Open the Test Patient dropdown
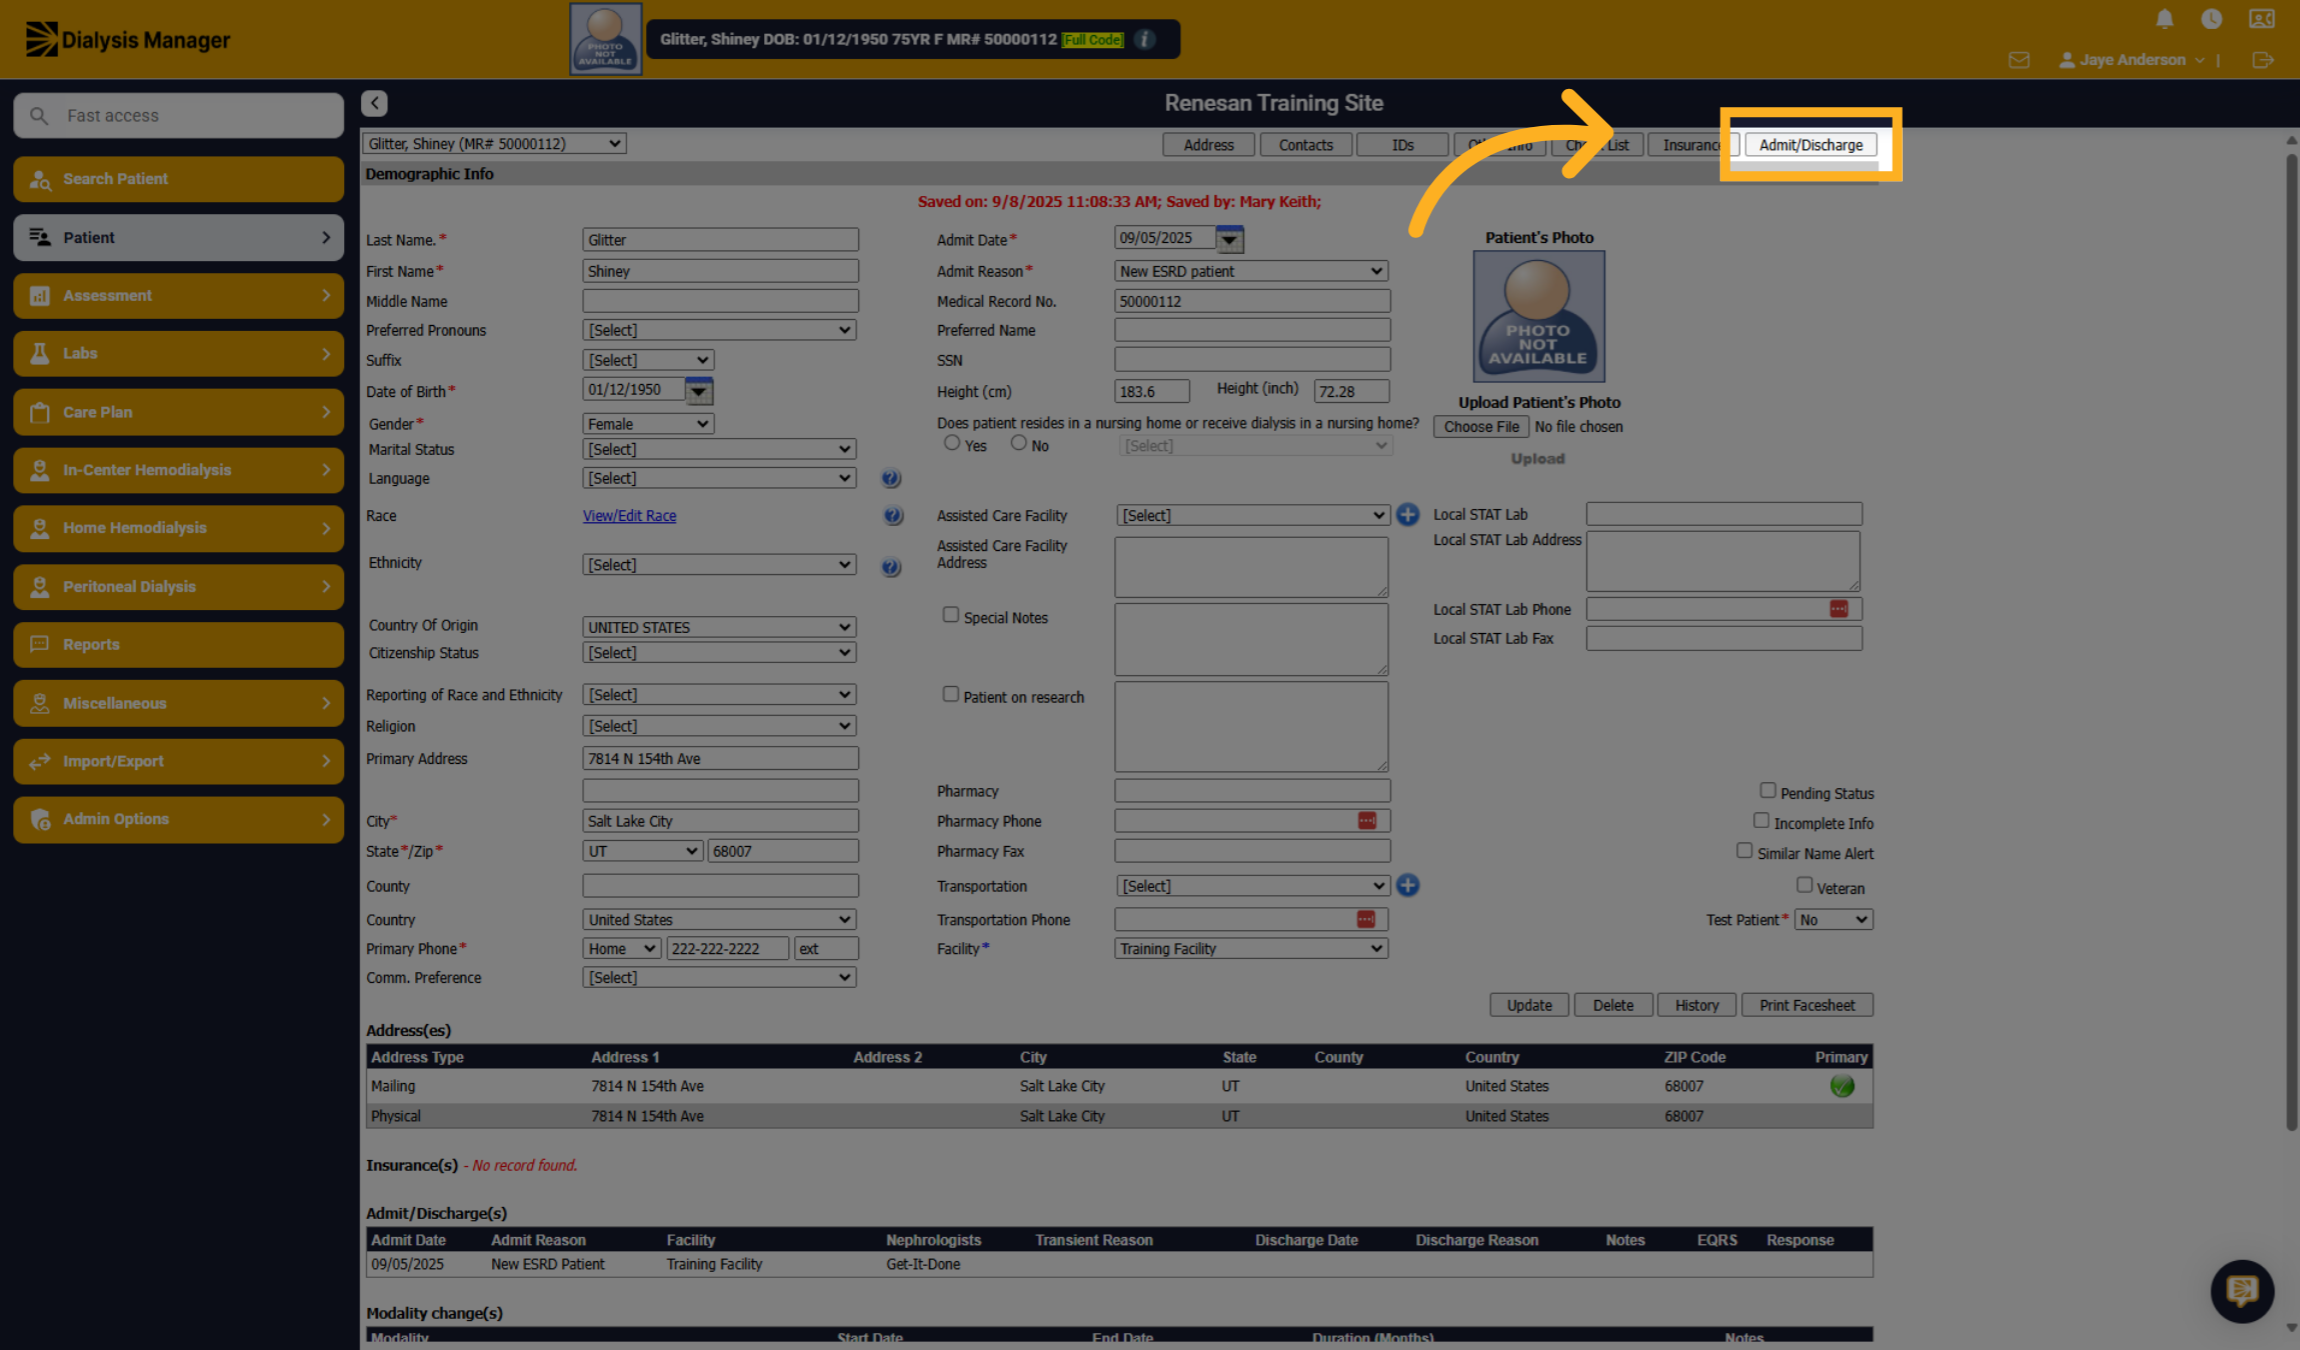Image resolution: width=2300 pixels, height=1350 pixels. click(x=1833, y=919)
